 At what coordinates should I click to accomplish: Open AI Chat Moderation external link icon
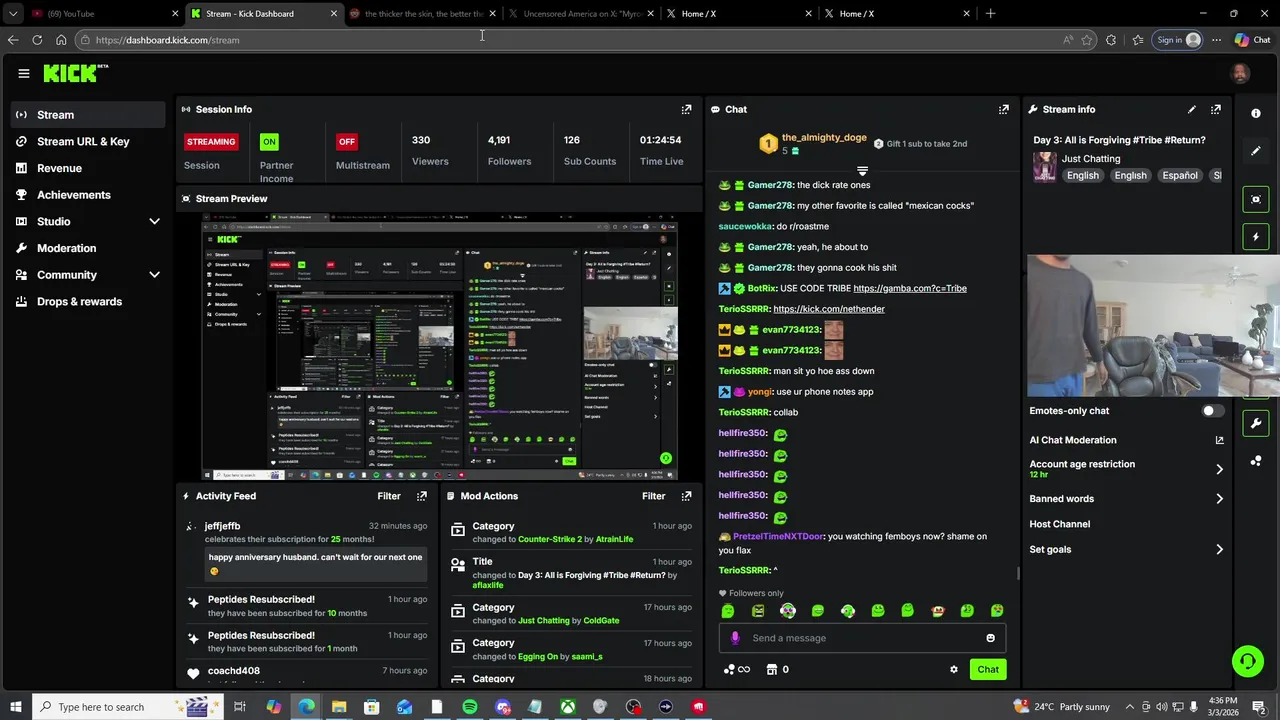click(1219, 440)
